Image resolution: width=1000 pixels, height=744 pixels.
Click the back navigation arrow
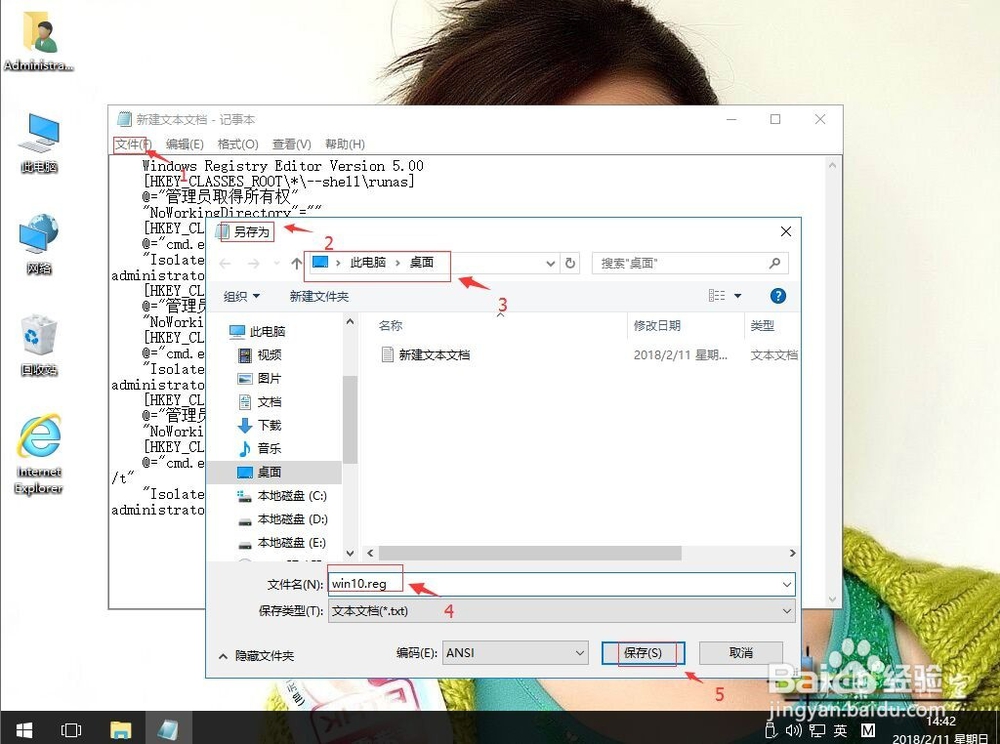(224, 263)
